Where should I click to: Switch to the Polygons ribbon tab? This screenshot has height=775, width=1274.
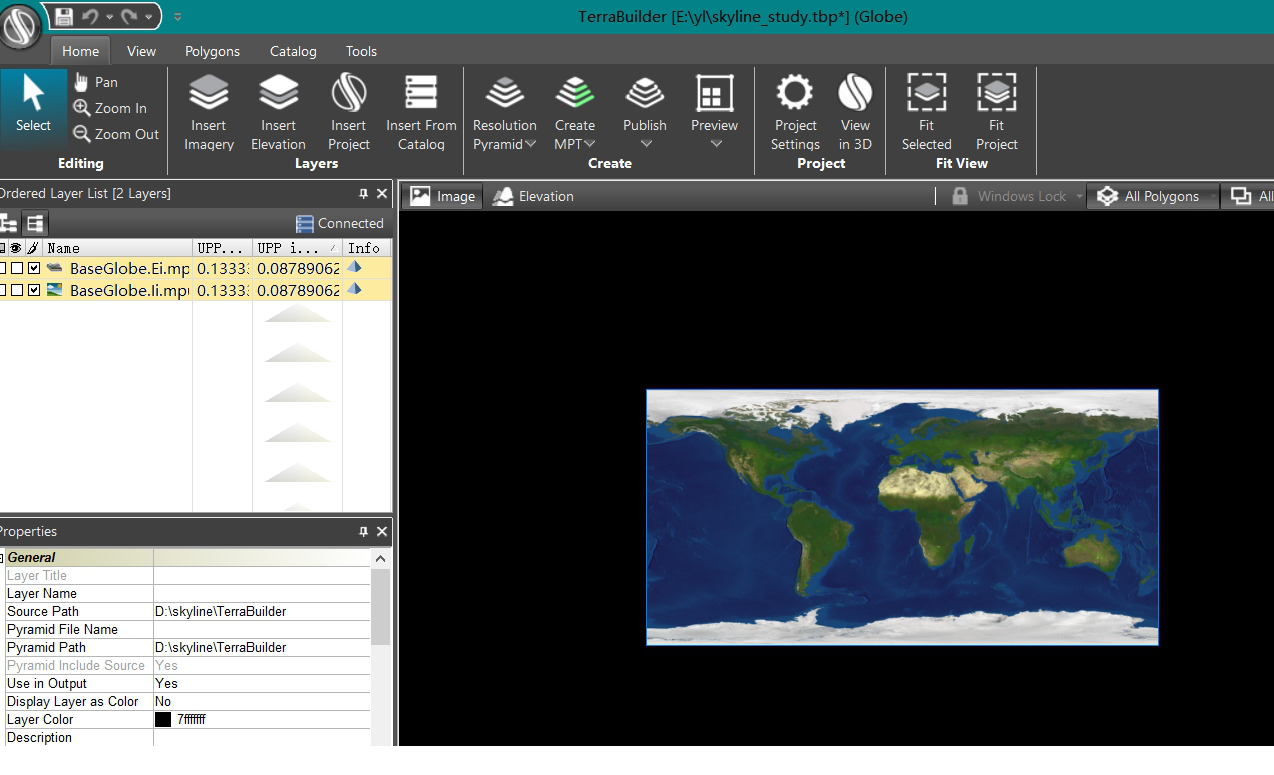click(212, 51)
